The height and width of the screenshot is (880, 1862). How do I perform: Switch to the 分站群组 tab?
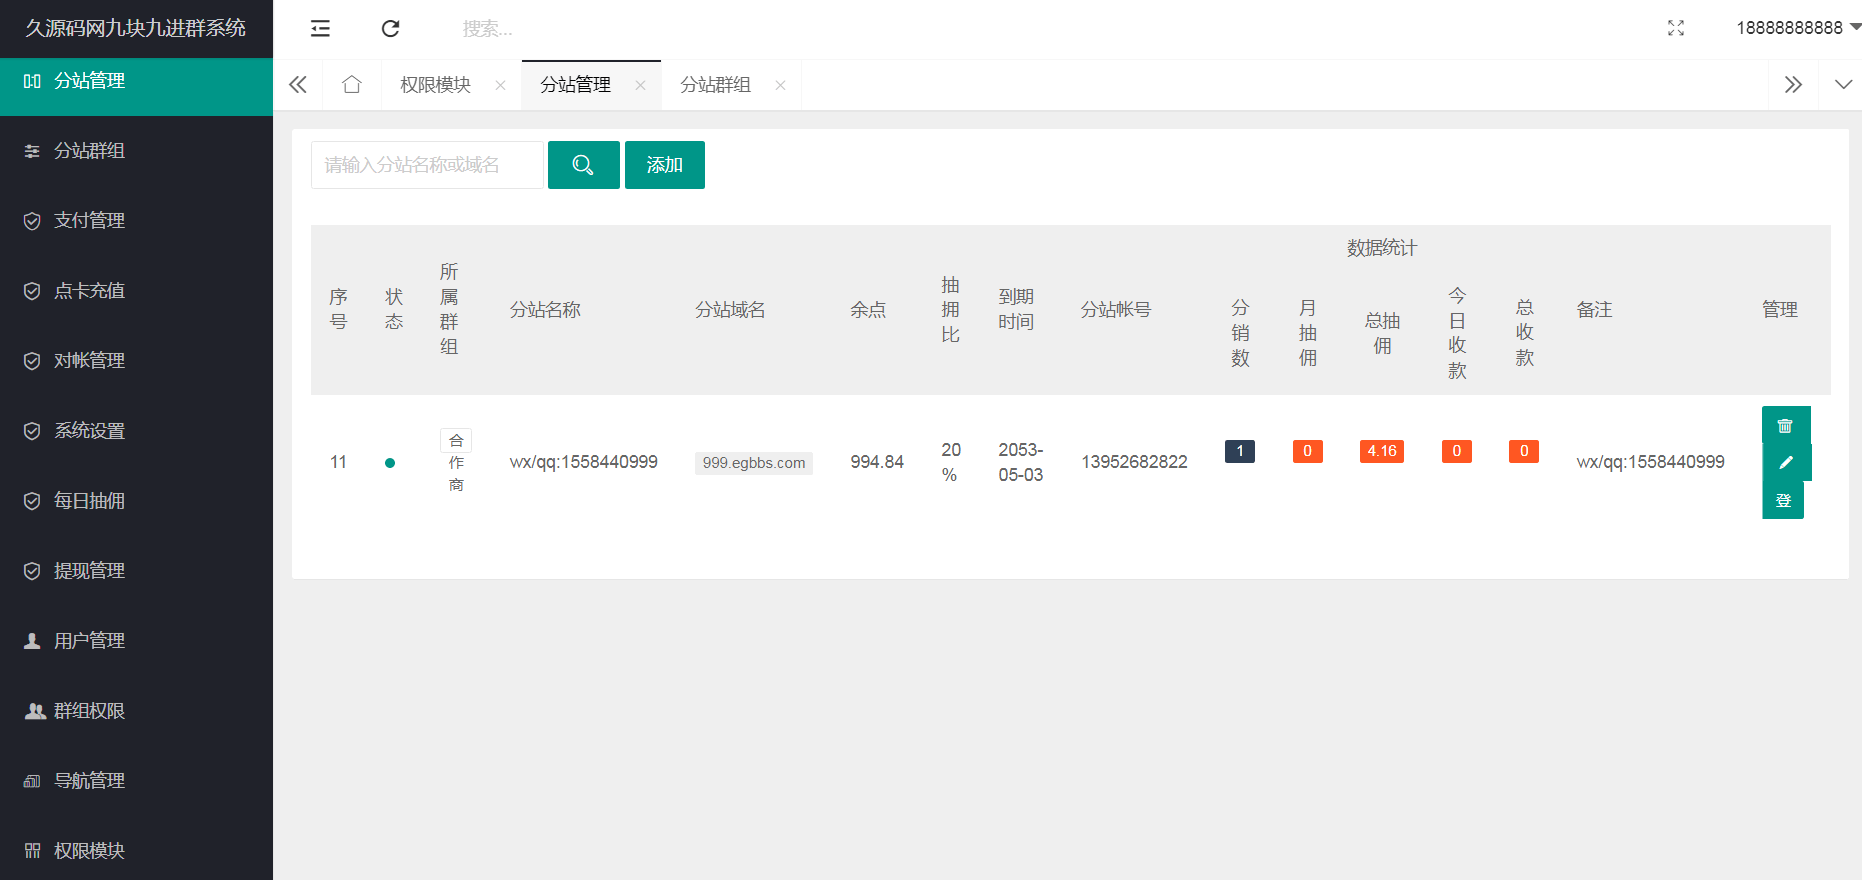pyautogui.click(x=715, y=85)
